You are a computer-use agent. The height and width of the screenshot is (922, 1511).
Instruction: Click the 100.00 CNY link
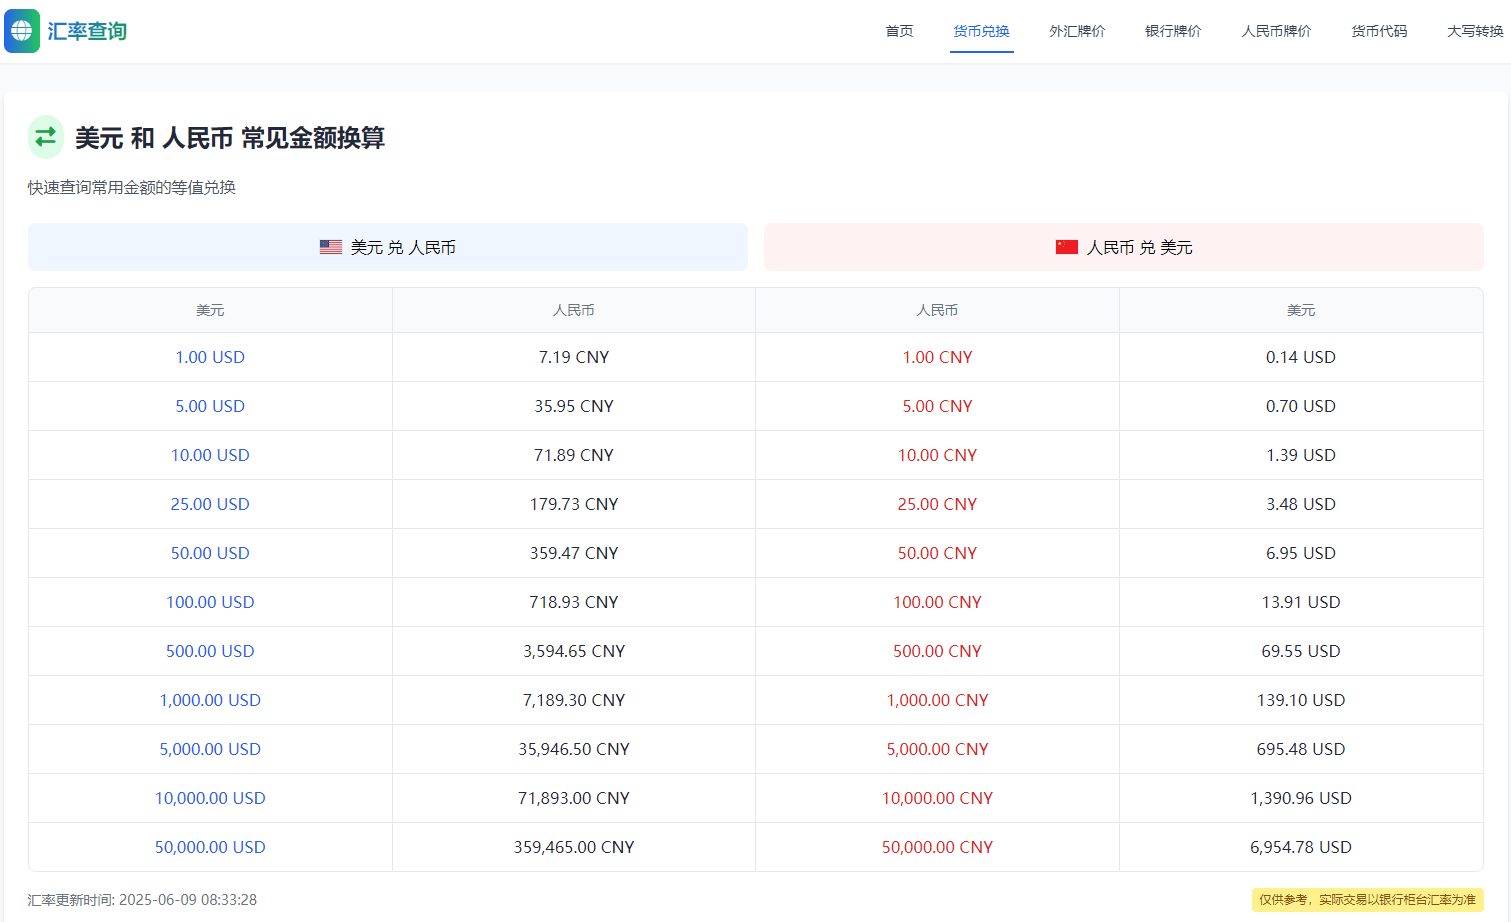937,602
